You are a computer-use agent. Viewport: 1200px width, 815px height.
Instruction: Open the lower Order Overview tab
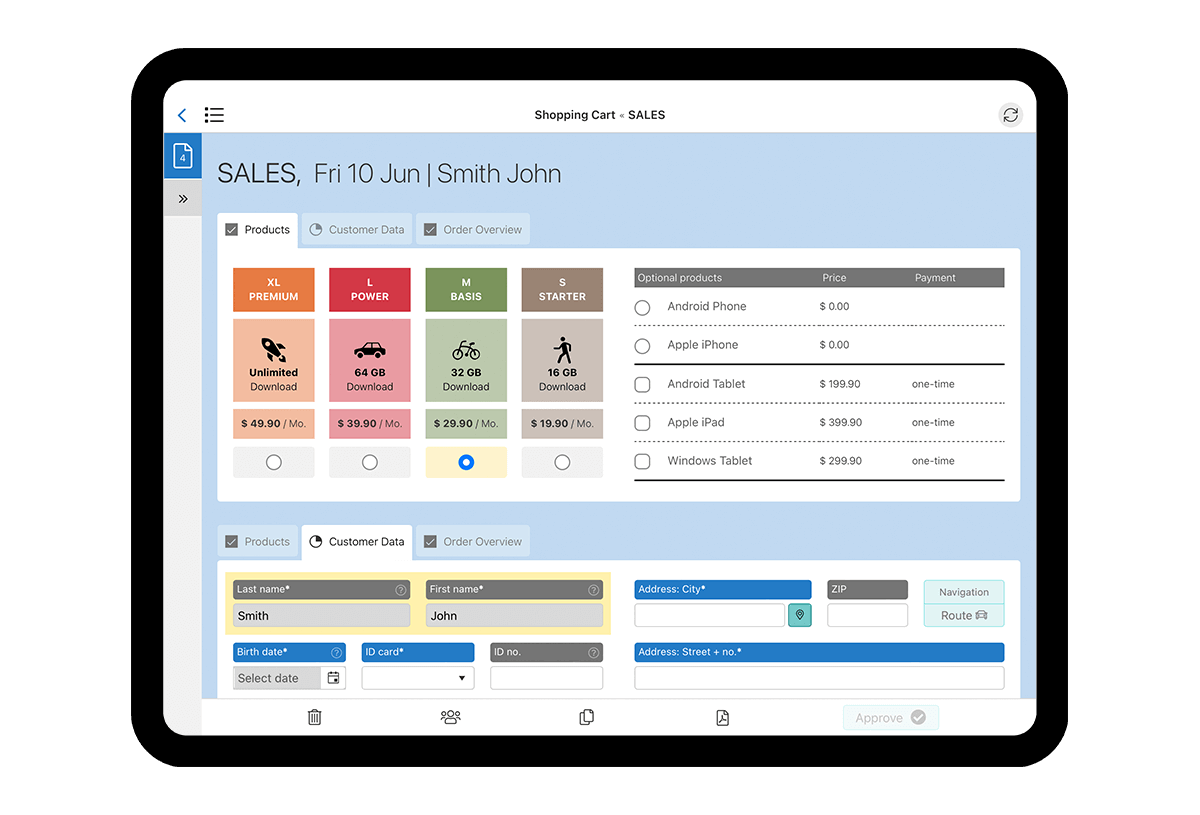(473, 542)
